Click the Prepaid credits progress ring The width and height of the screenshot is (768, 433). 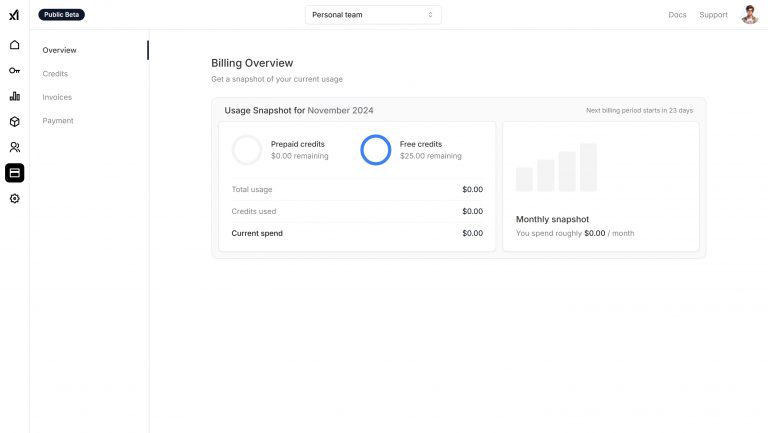click(246, 150)
